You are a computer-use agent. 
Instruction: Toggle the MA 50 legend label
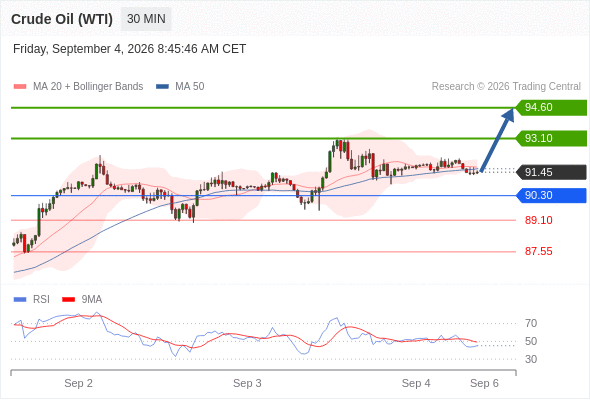tap(190, 87)
